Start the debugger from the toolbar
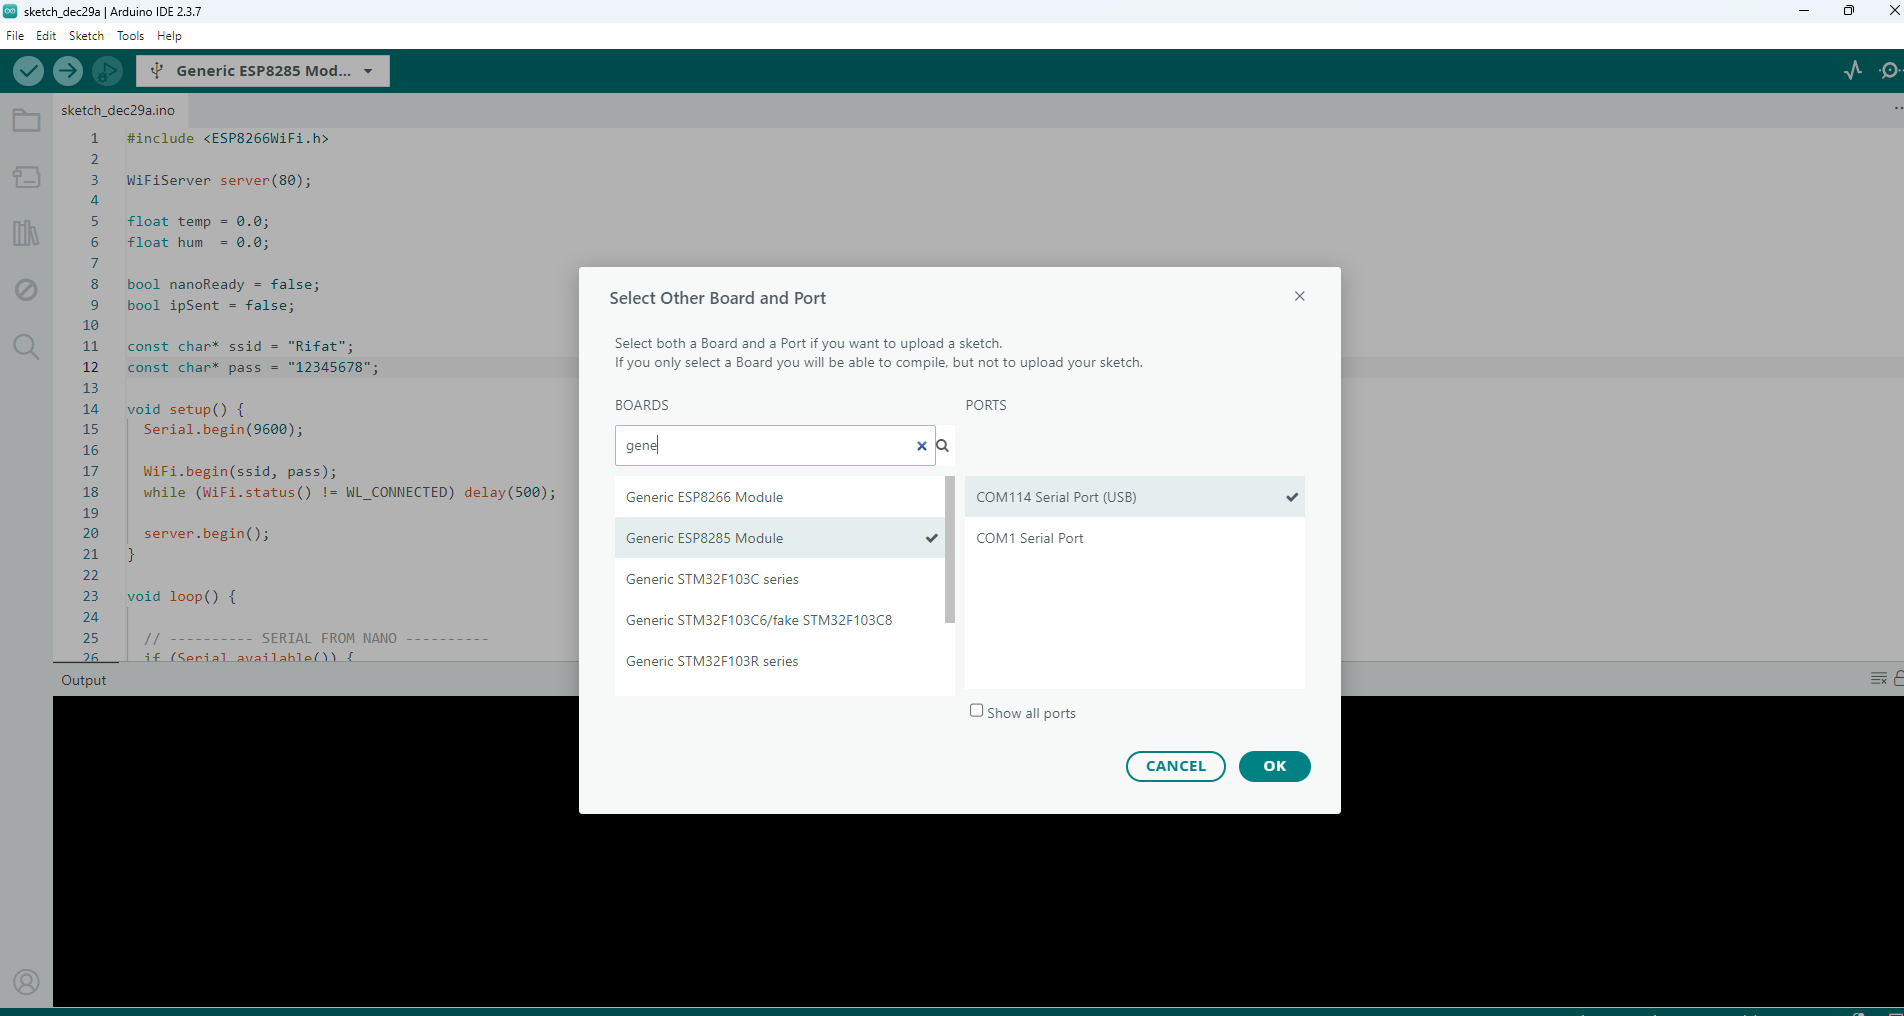The image size is (1904, 1016). pos(107,71)
